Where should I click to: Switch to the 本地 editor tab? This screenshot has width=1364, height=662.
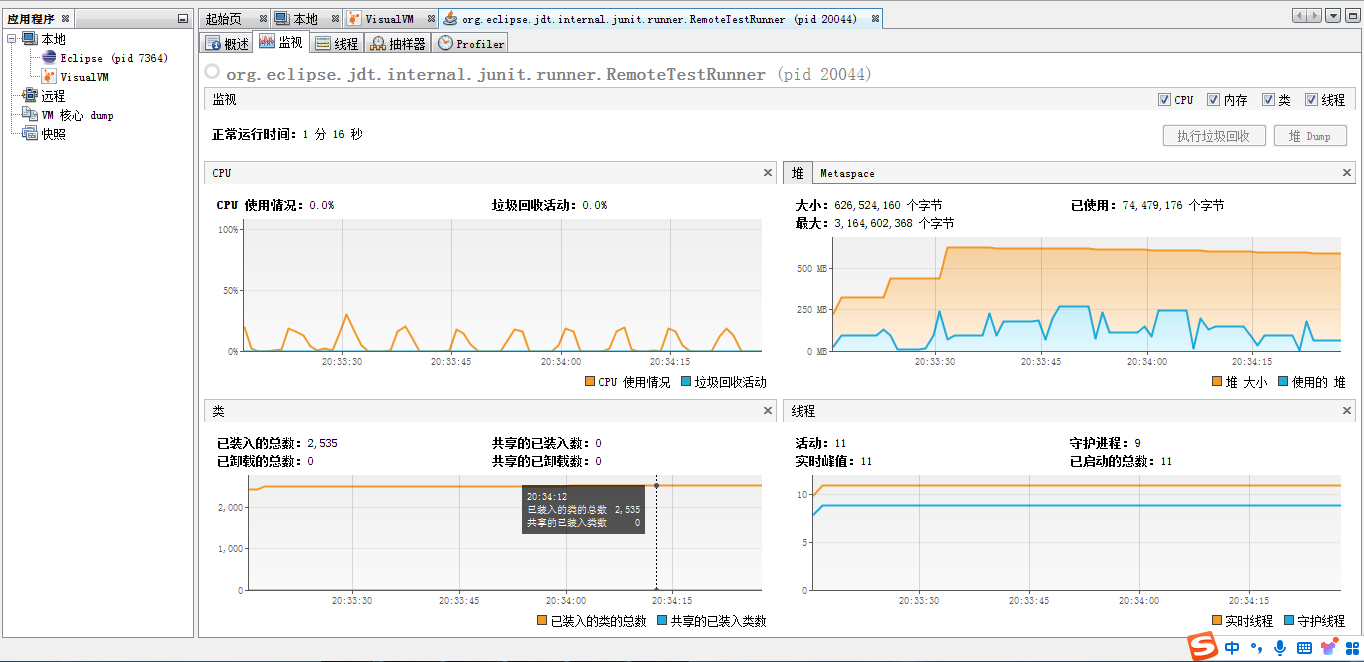click(305, 19)
